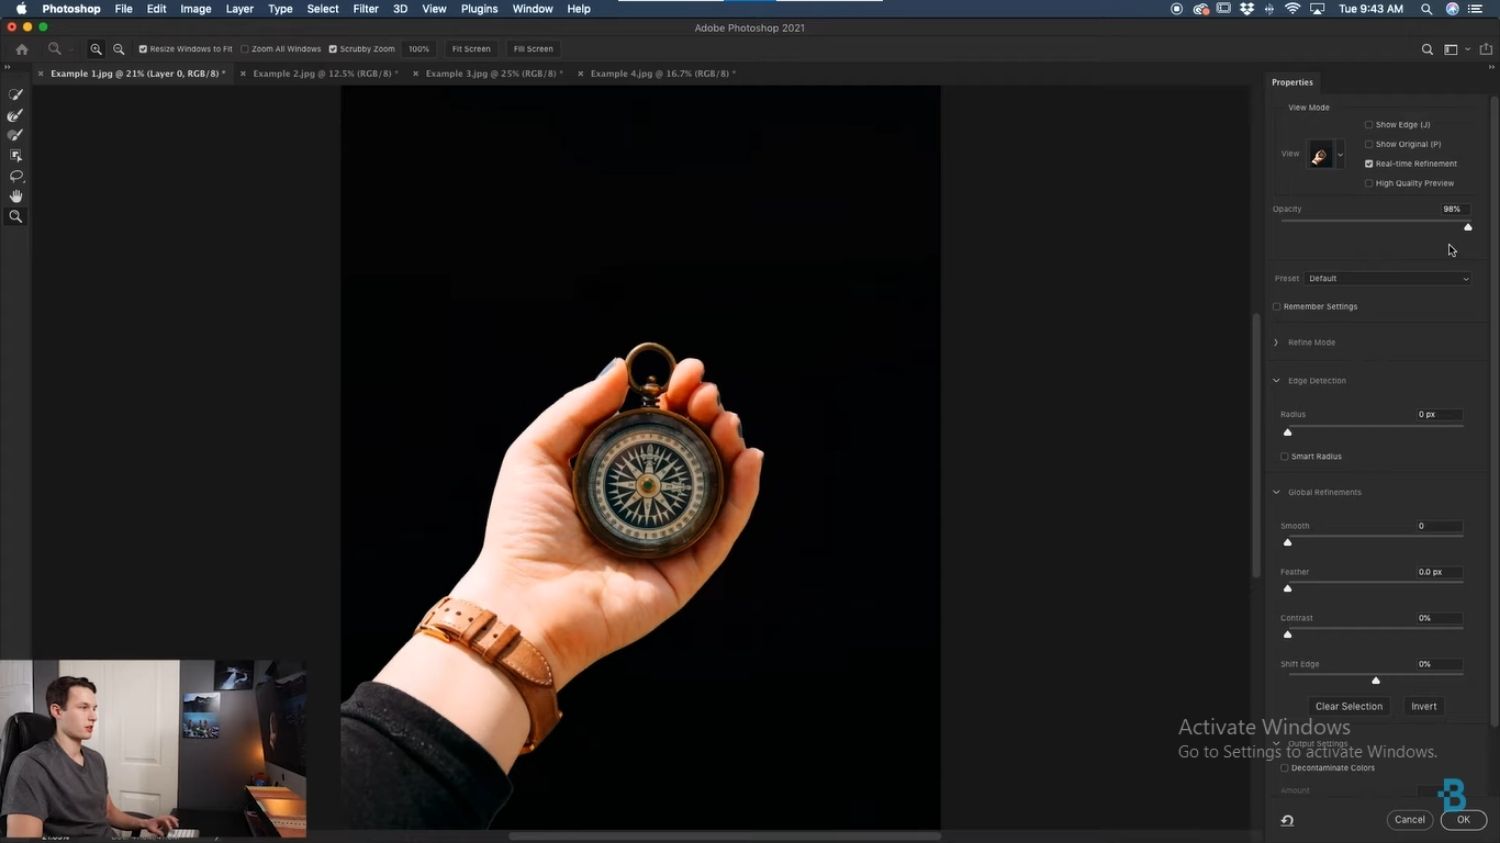
Task: Select the Refine Edge Brush tool
Action: (15, 115)
